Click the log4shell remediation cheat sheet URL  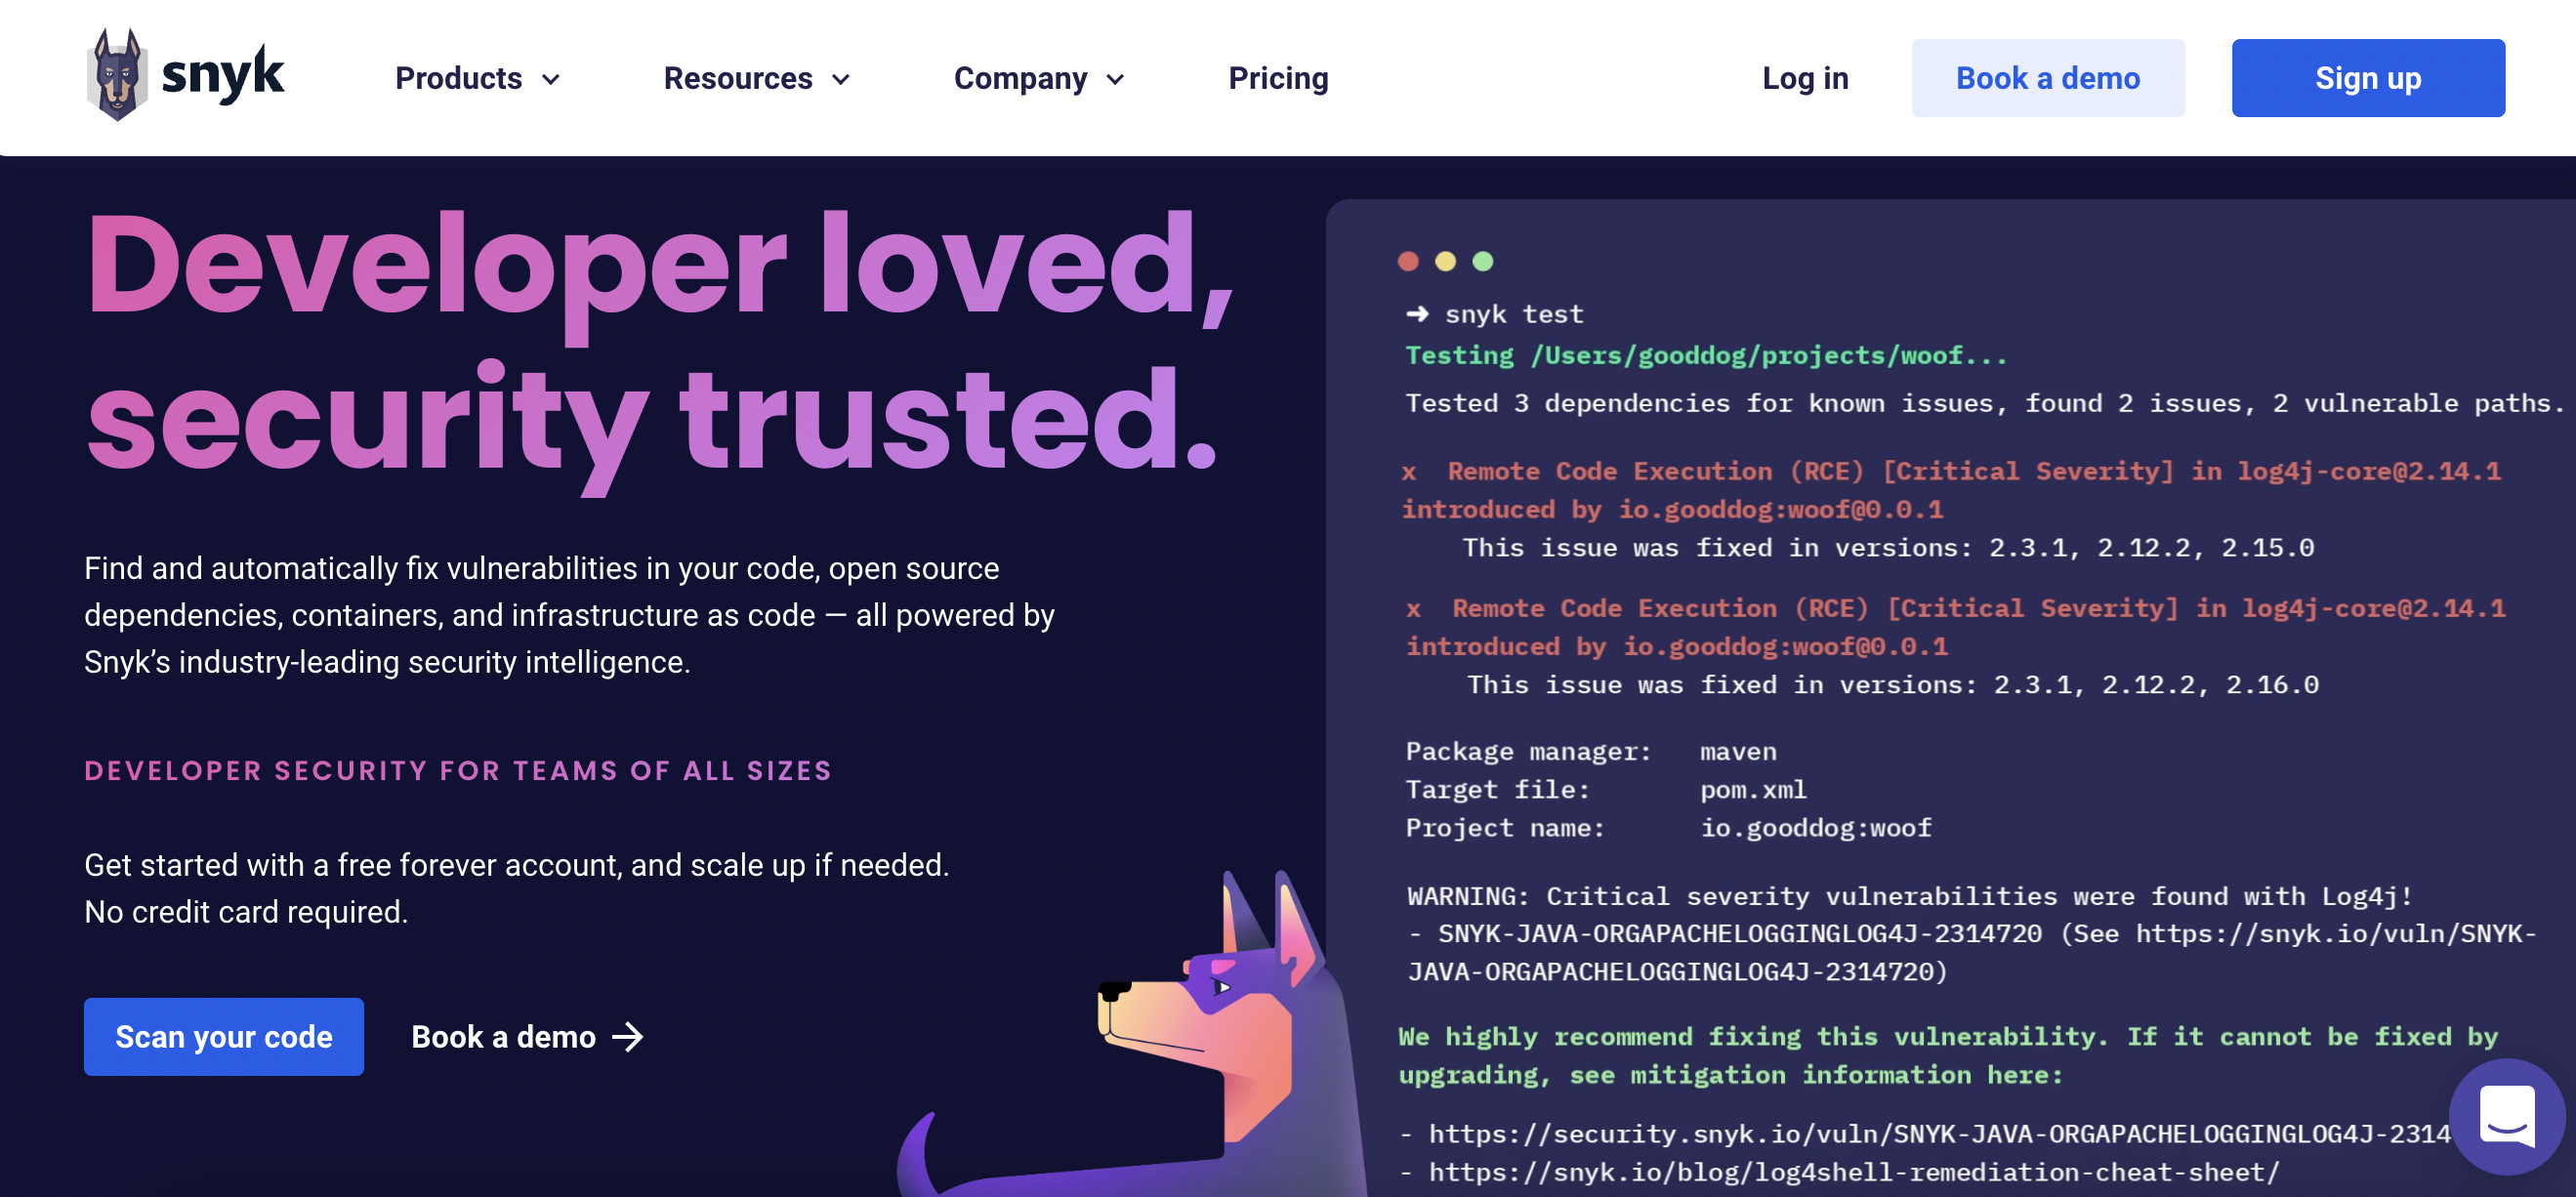pos(1854,1172)
